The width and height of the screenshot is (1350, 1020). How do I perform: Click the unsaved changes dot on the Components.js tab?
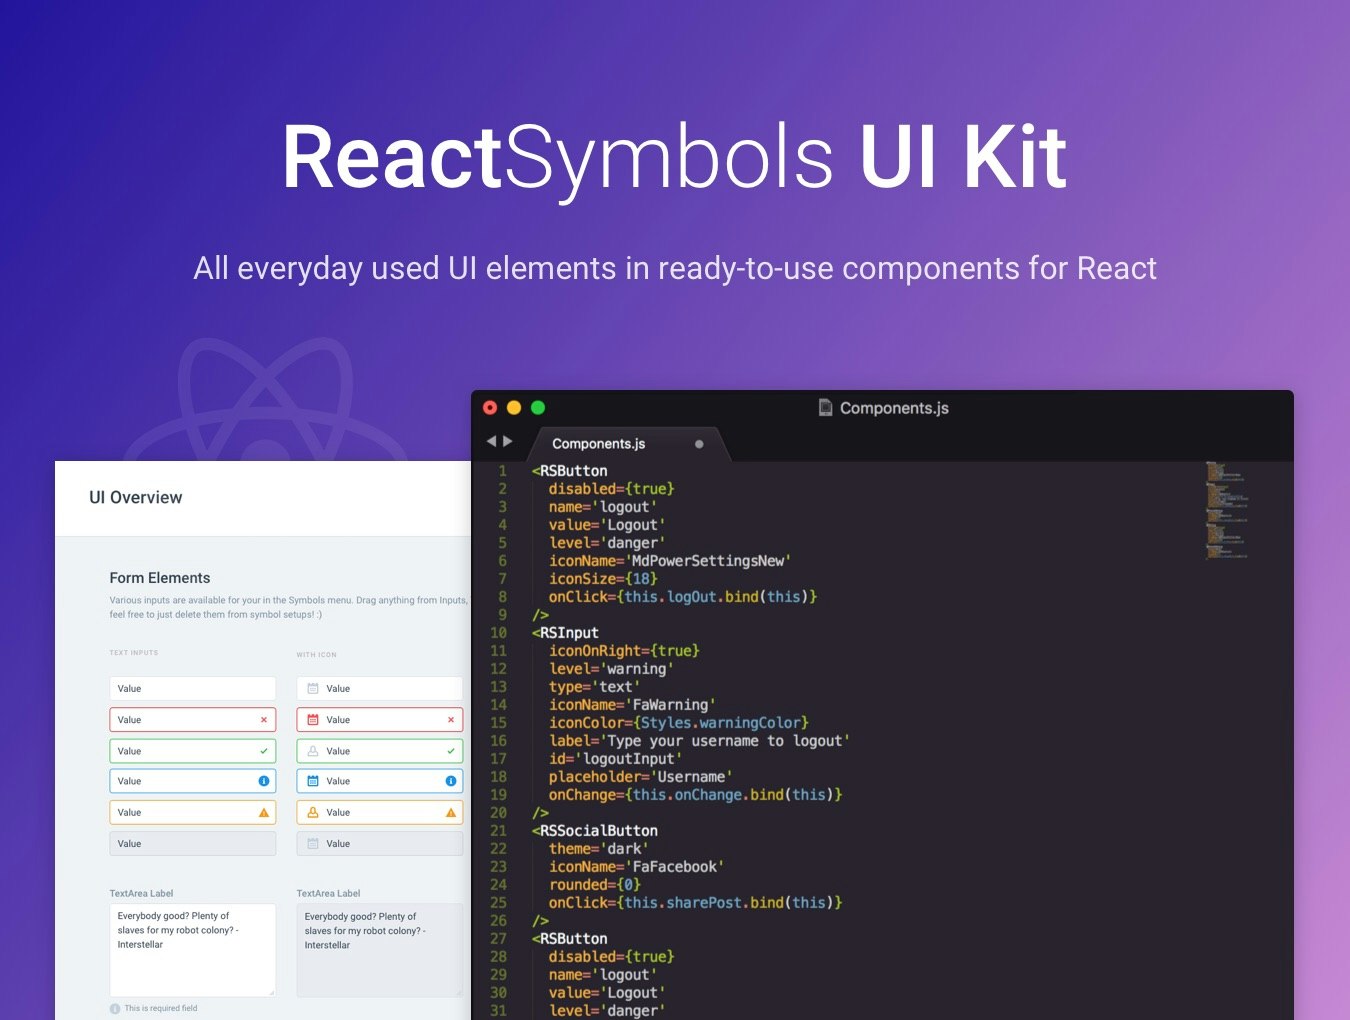pyautogui.click(x=699, y=443)
